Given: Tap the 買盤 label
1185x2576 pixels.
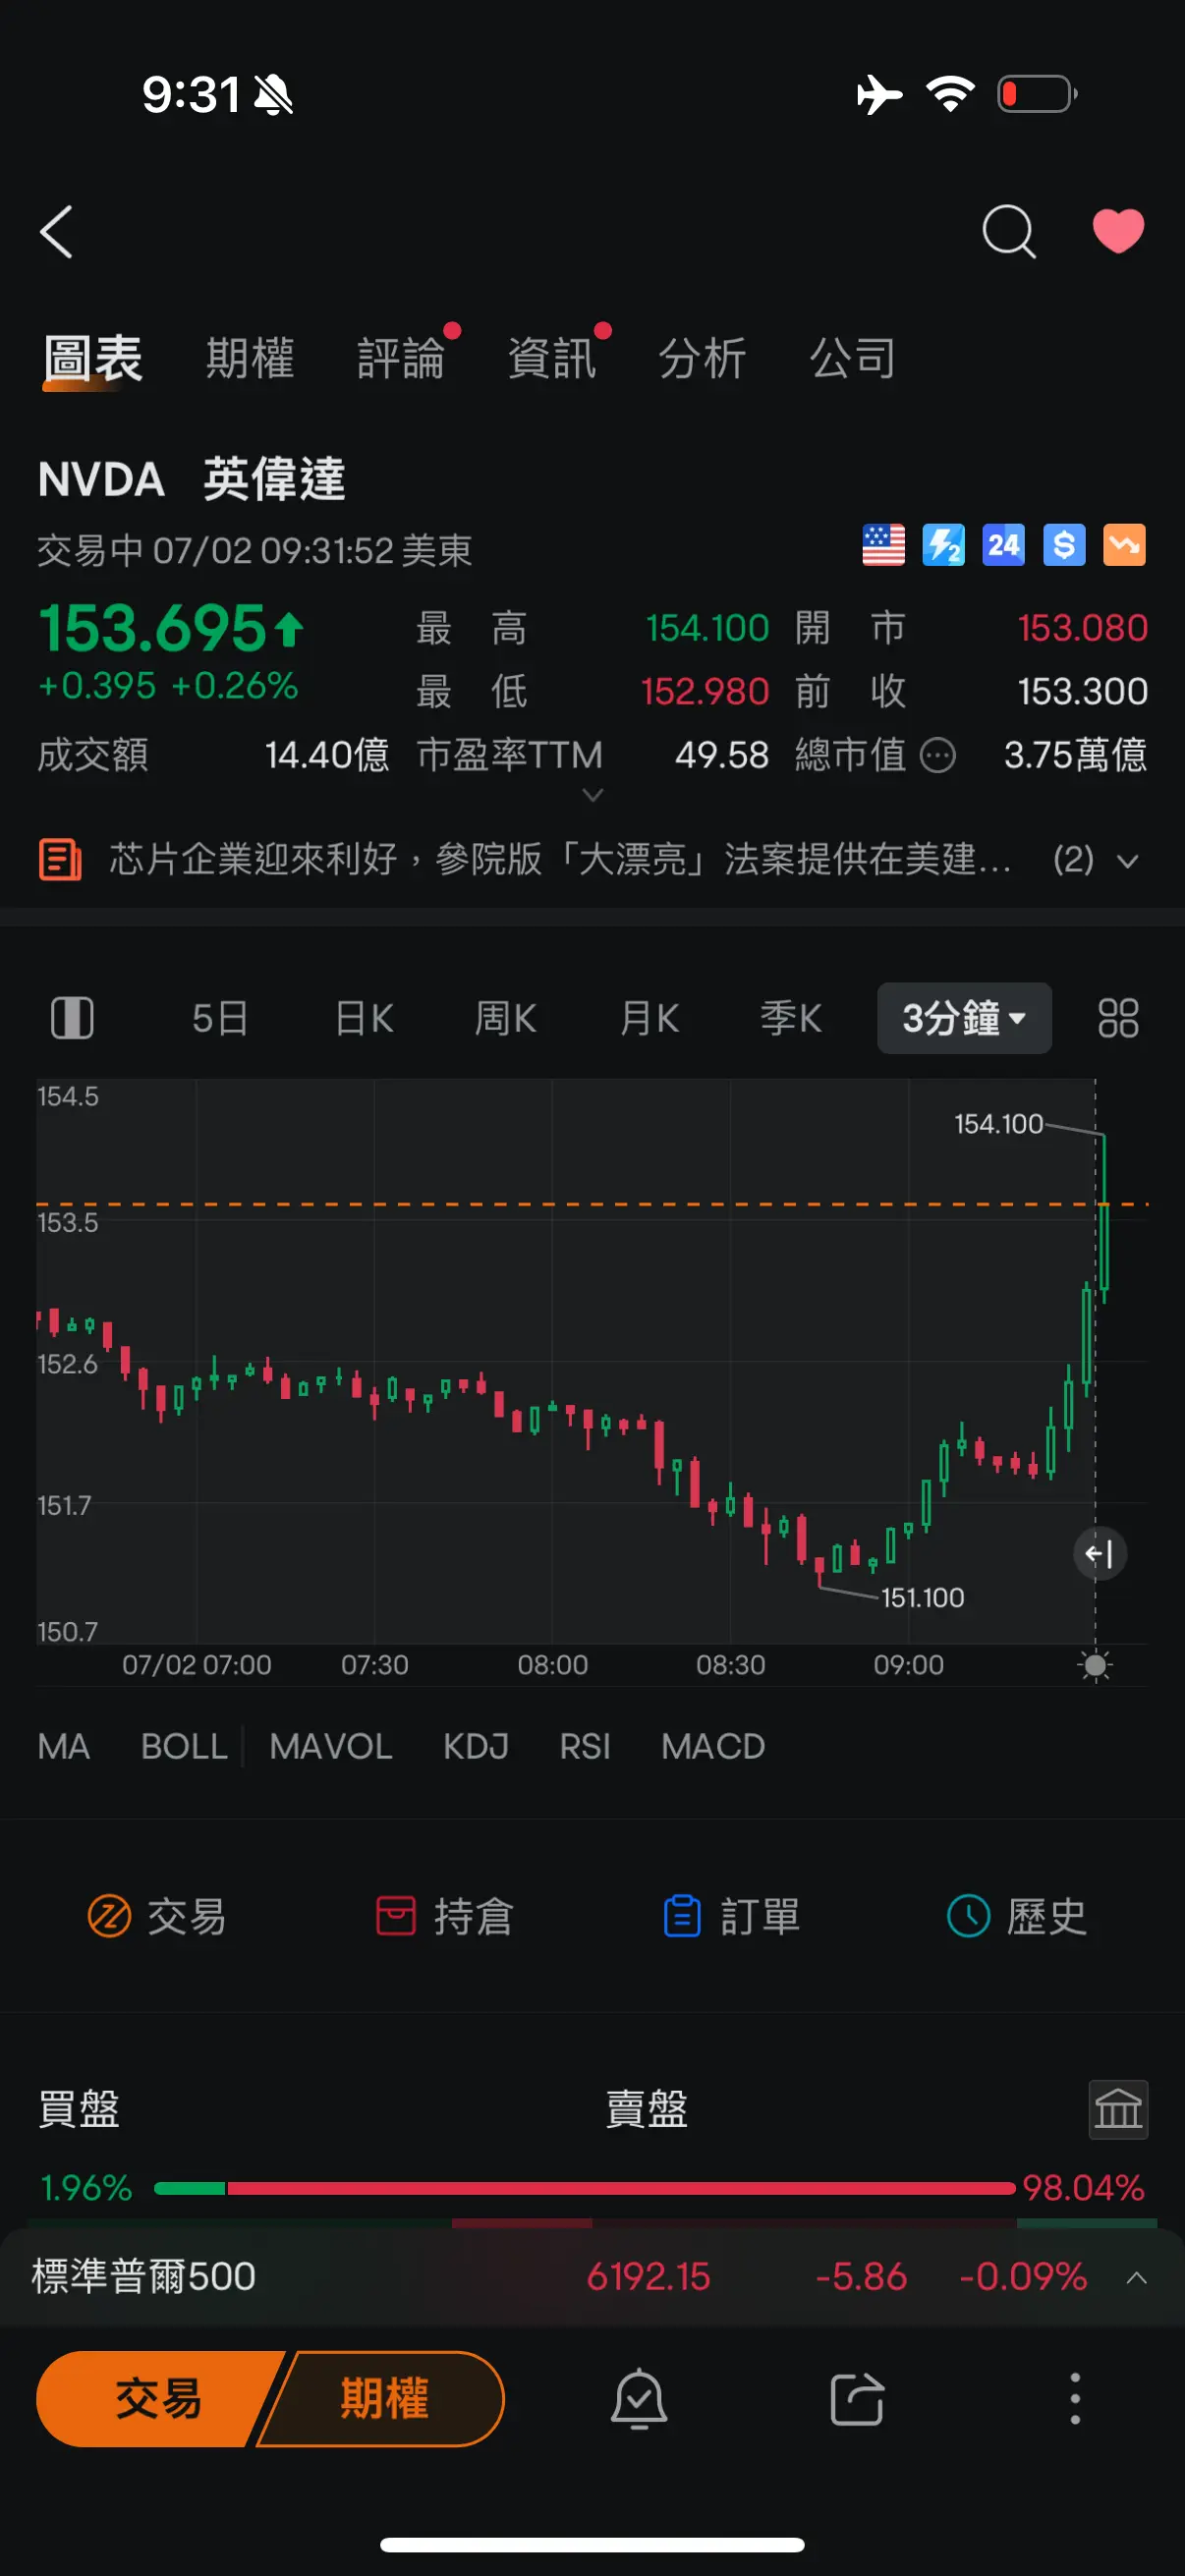Looking at the screenshot, I should pos(79,2109).
